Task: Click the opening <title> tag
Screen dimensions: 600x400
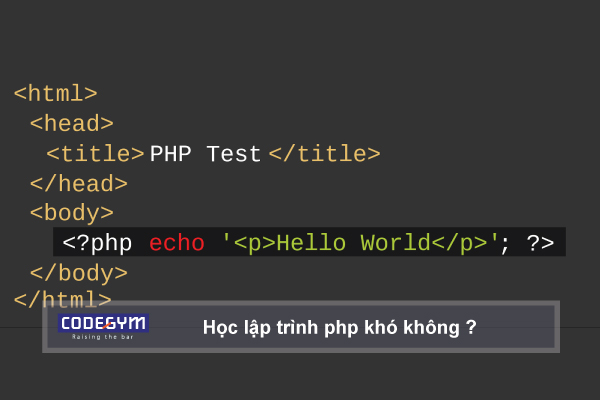Action: 95,154
